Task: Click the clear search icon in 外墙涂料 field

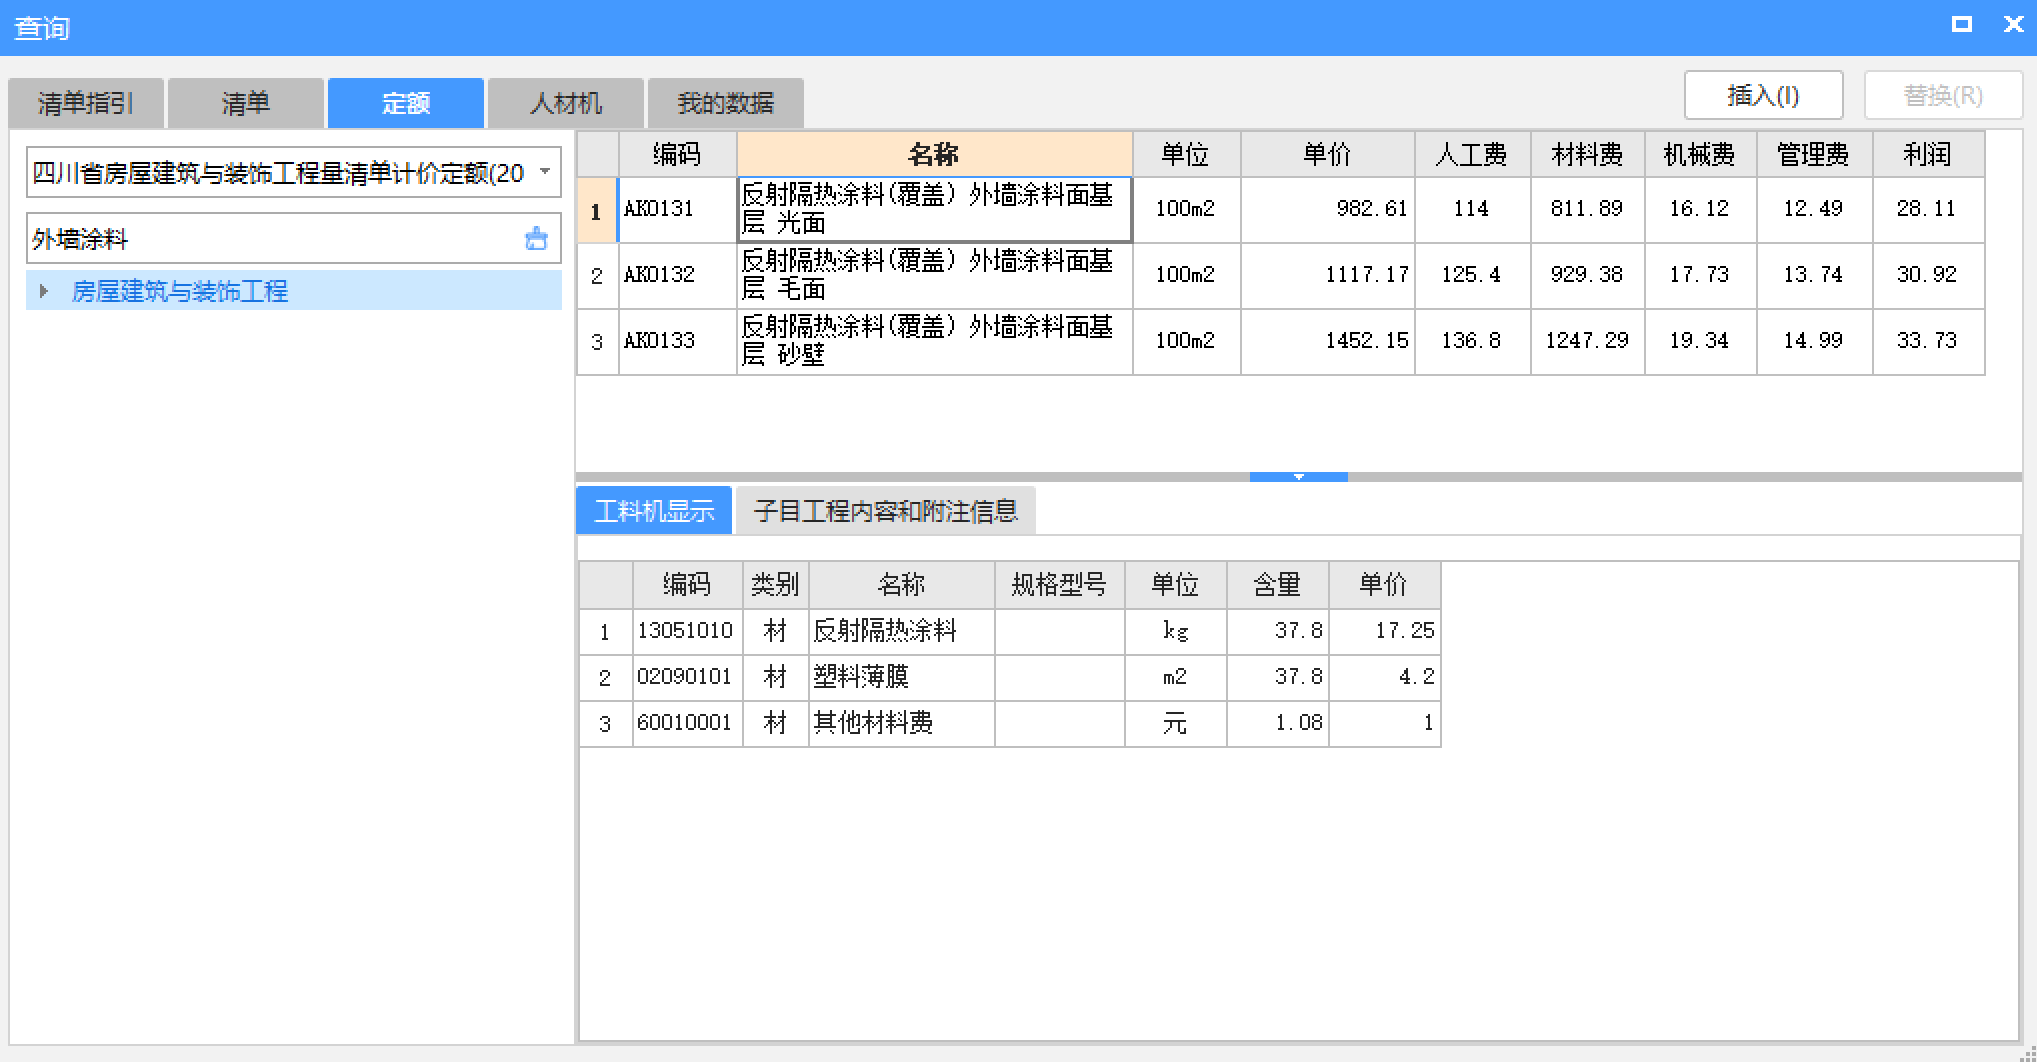Action: (536, 238)
